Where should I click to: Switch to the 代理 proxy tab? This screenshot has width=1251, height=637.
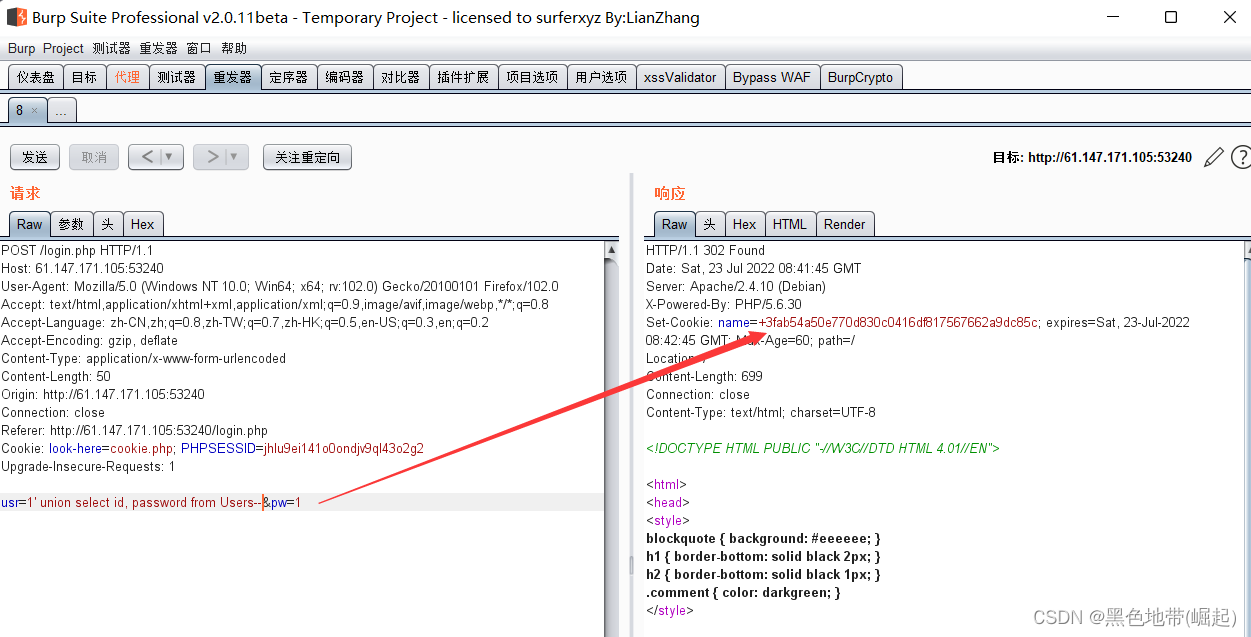(128, 77)
